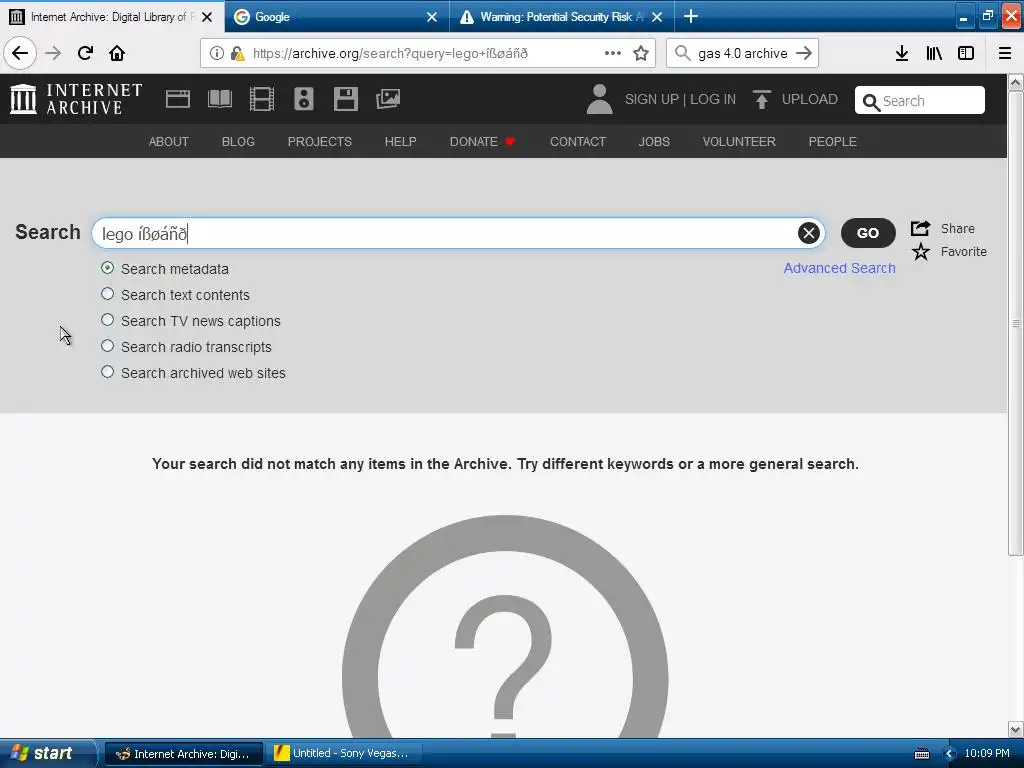
Task: Click the UPLOAD link
Action: point(810,99)
